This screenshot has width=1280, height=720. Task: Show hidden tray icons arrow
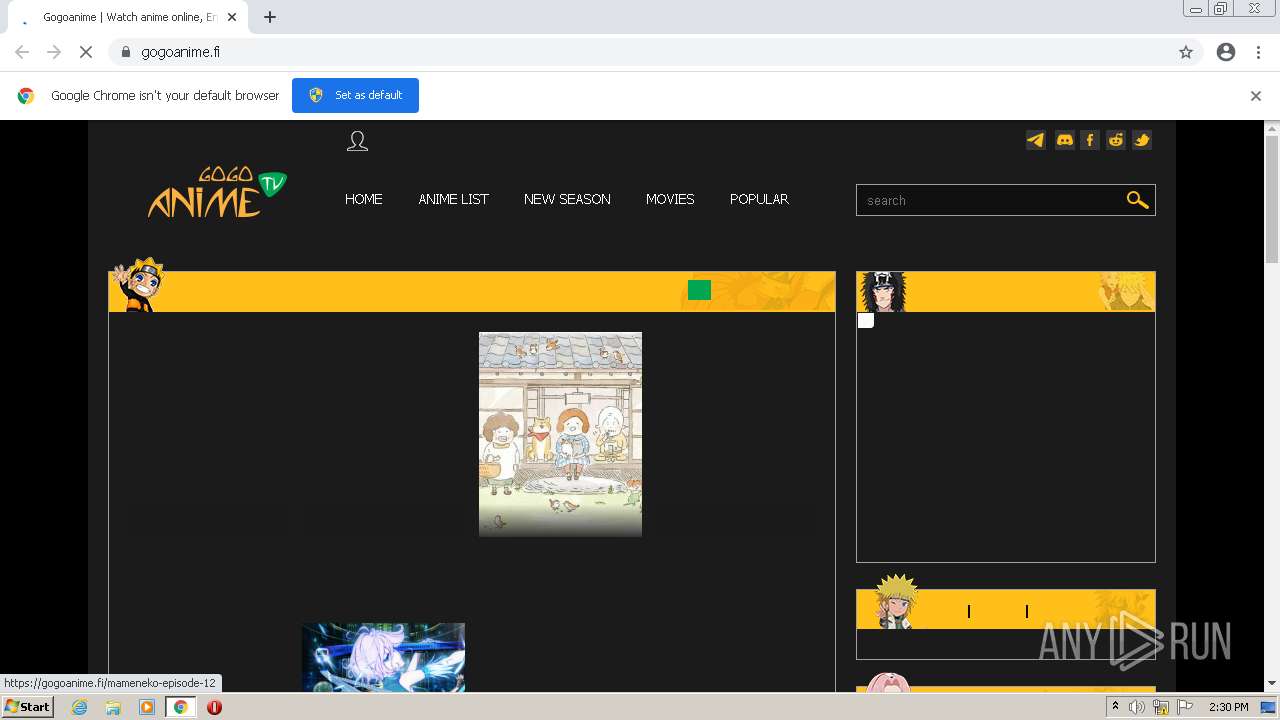(1115, 707)
